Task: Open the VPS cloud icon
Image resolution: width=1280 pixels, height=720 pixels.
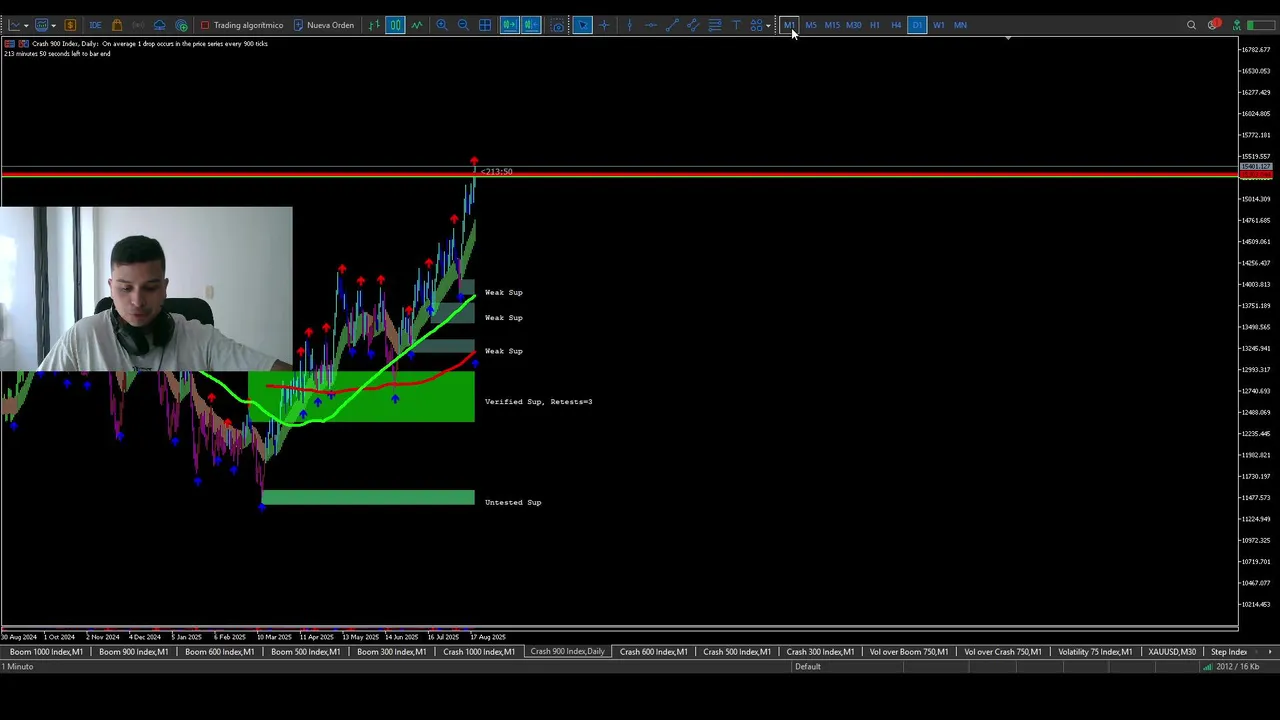Action: pyautogui.click(x=160, y=25)
